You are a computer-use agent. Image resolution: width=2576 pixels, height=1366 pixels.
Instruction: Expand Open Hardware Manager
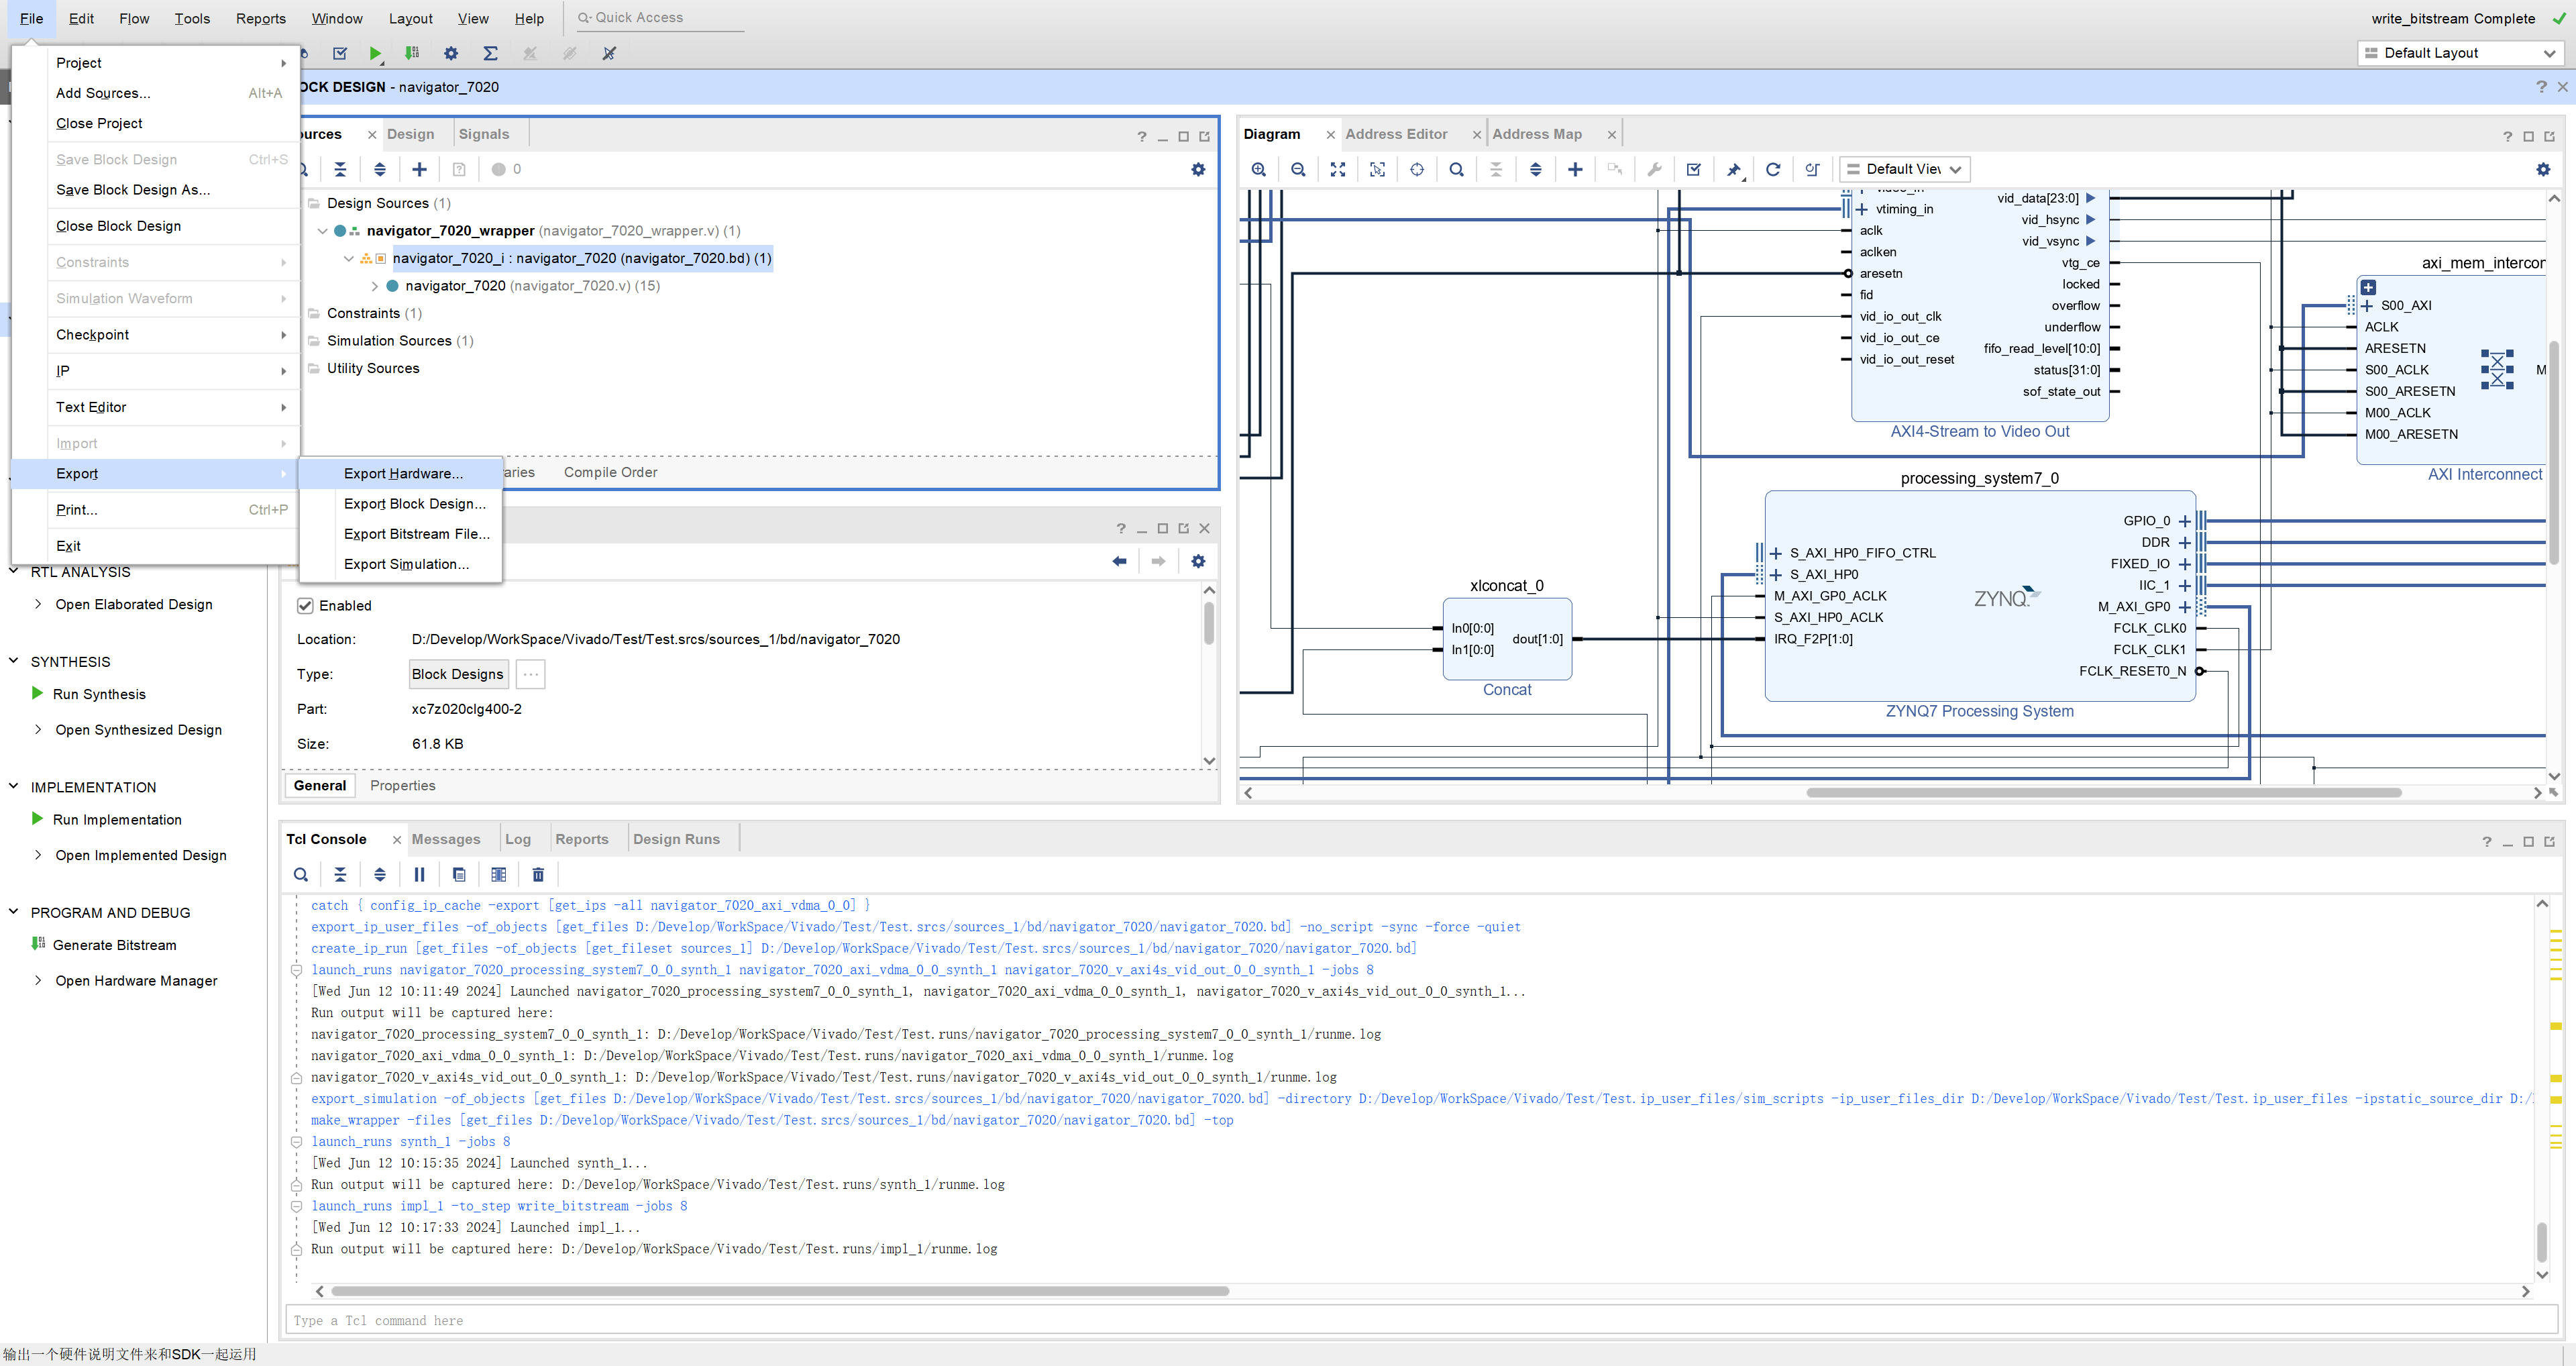click(x=38, y=981)
